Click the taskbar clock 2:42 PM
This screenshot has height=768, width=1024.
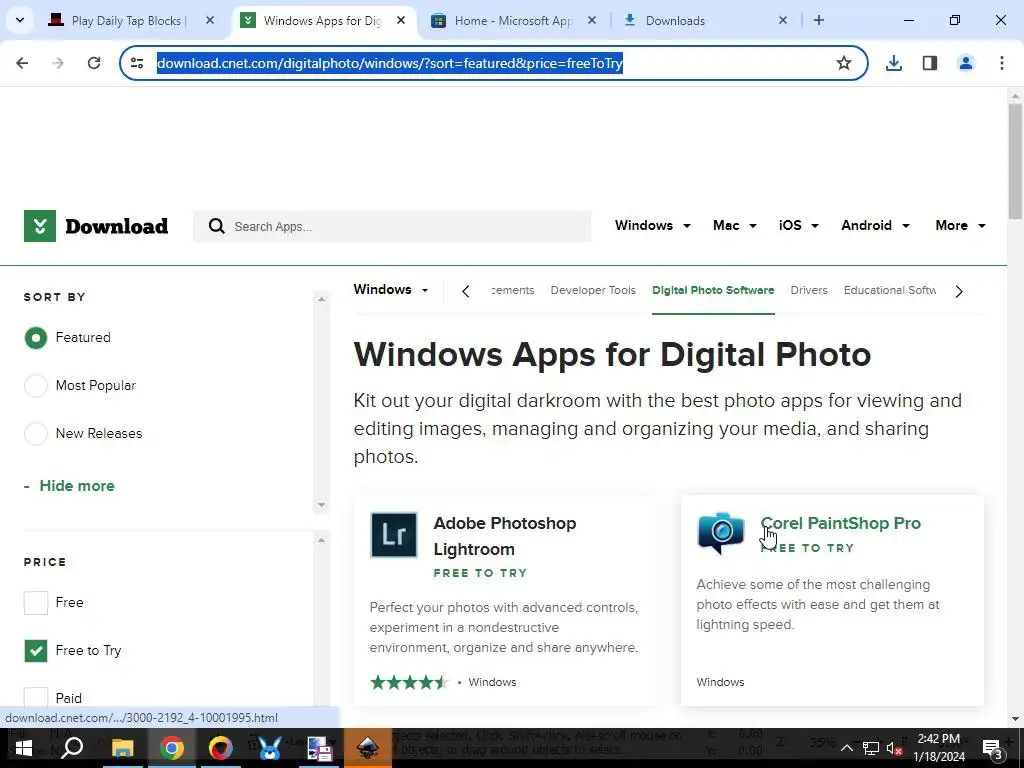pos(938,739)
